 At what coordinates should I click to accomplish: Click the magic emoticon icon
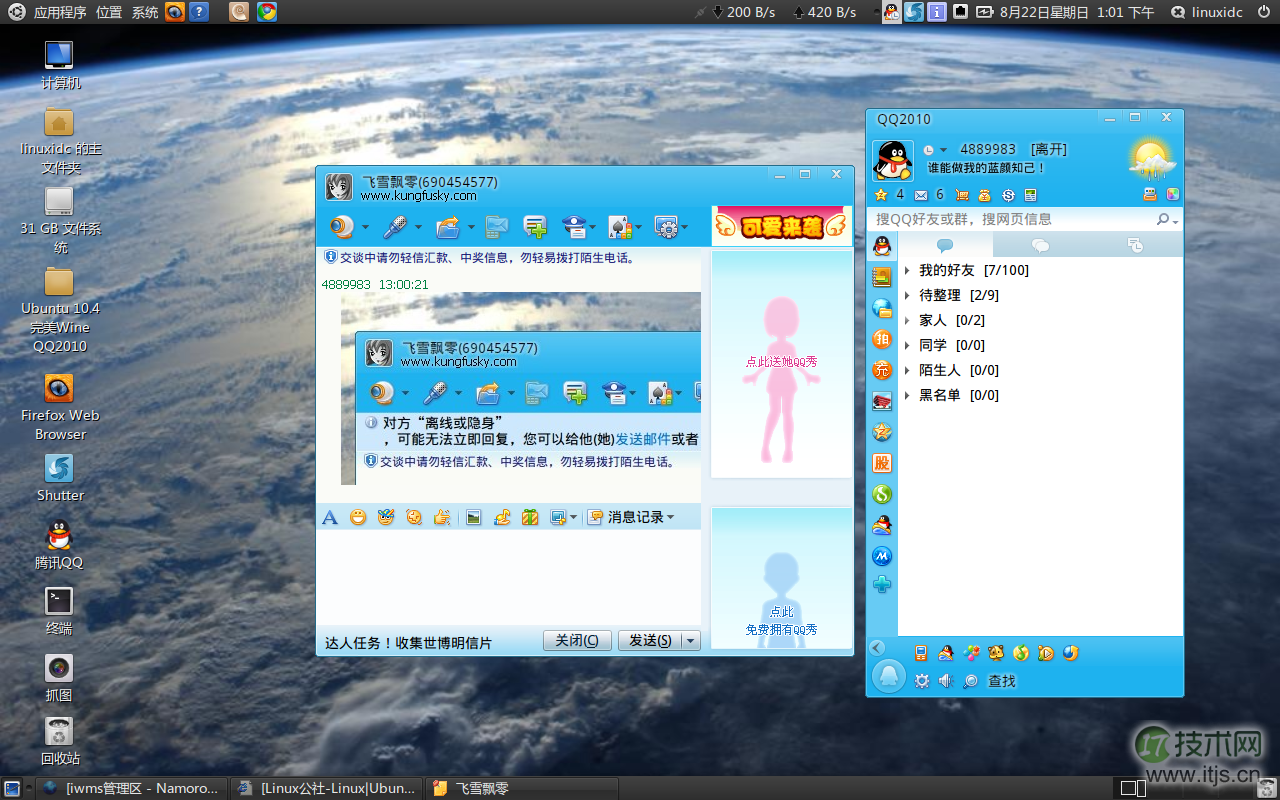point(386,517)
